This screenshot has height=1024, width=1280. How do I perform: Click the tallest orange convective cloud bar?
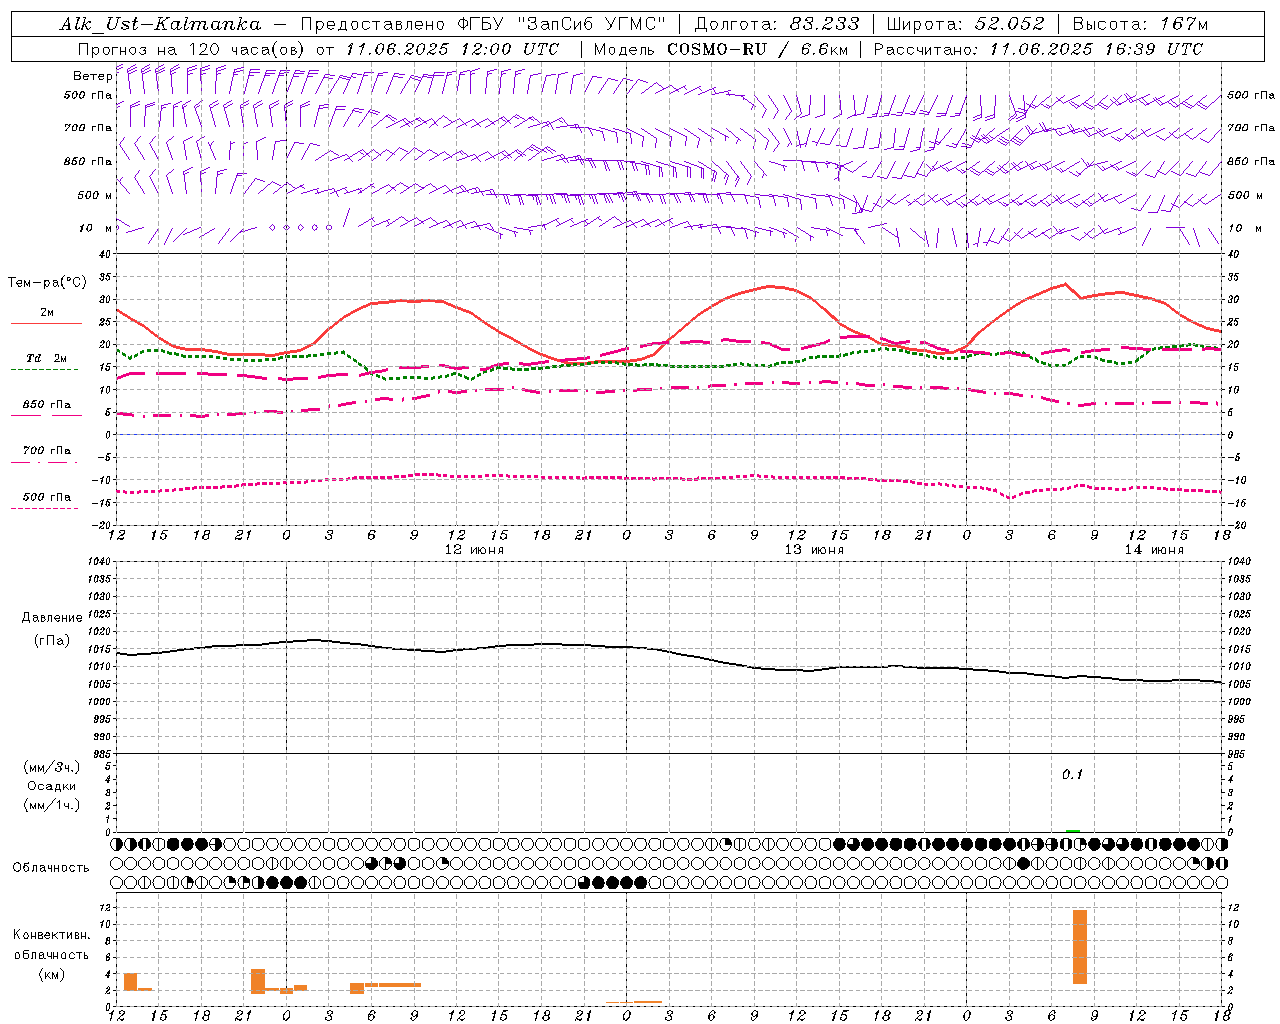(1080, 947)
